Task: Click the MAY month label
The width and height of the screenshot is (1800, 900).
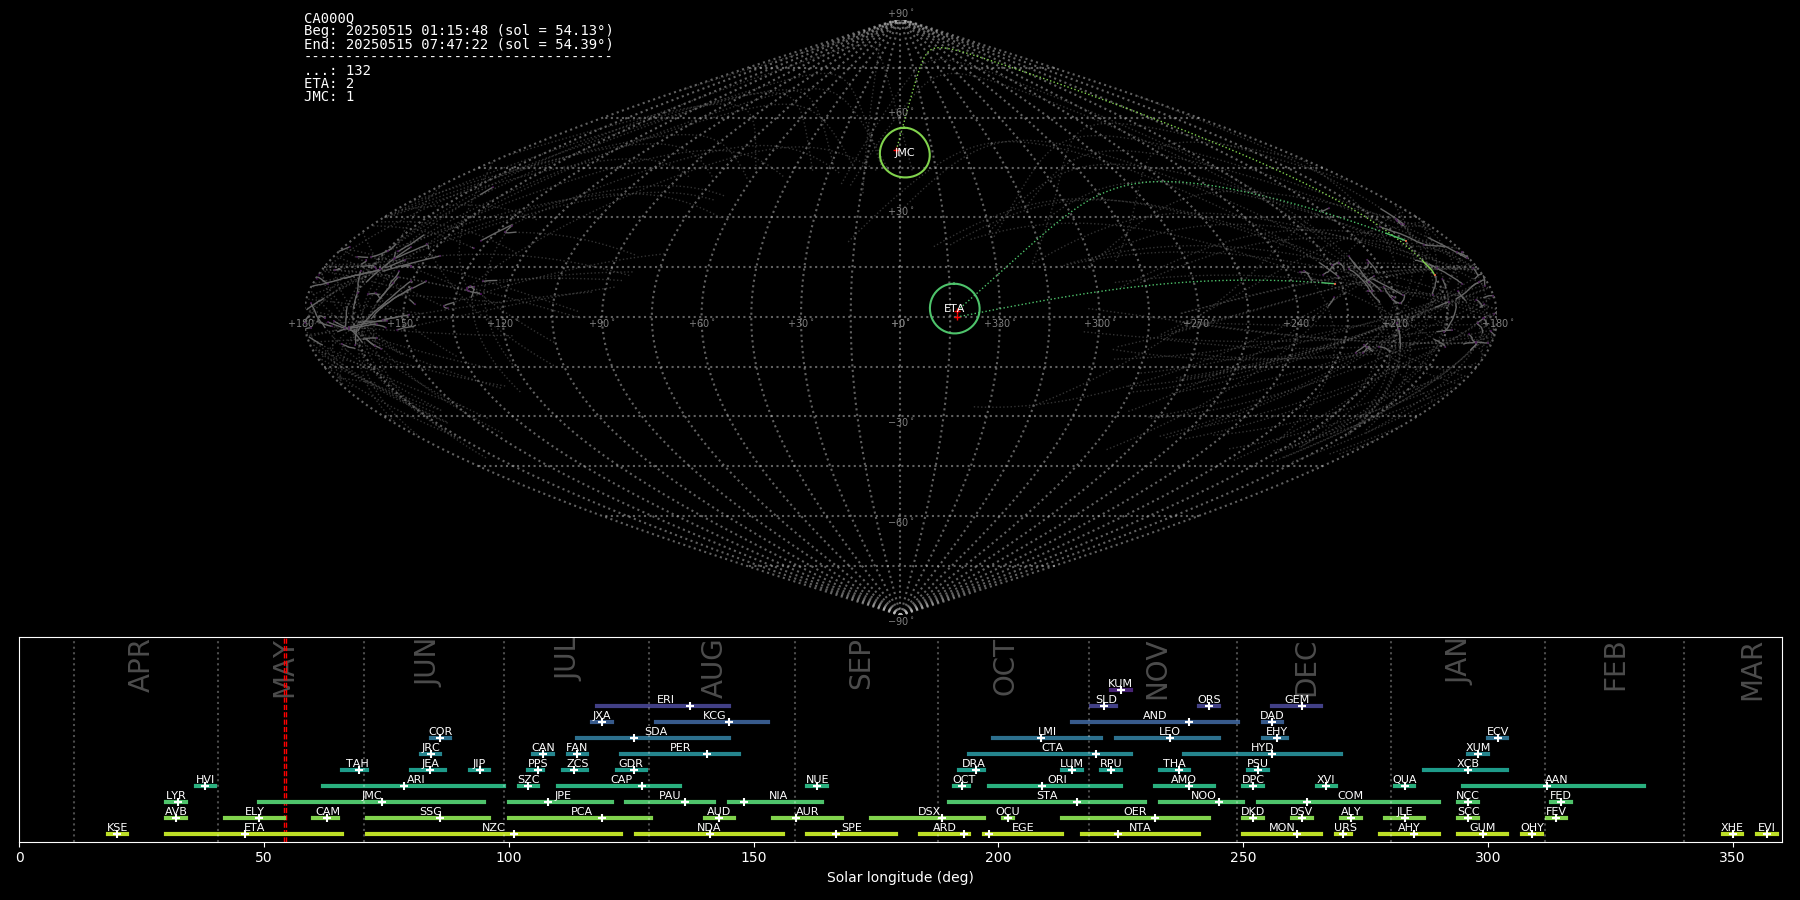Action: click(x=284, y=670)
